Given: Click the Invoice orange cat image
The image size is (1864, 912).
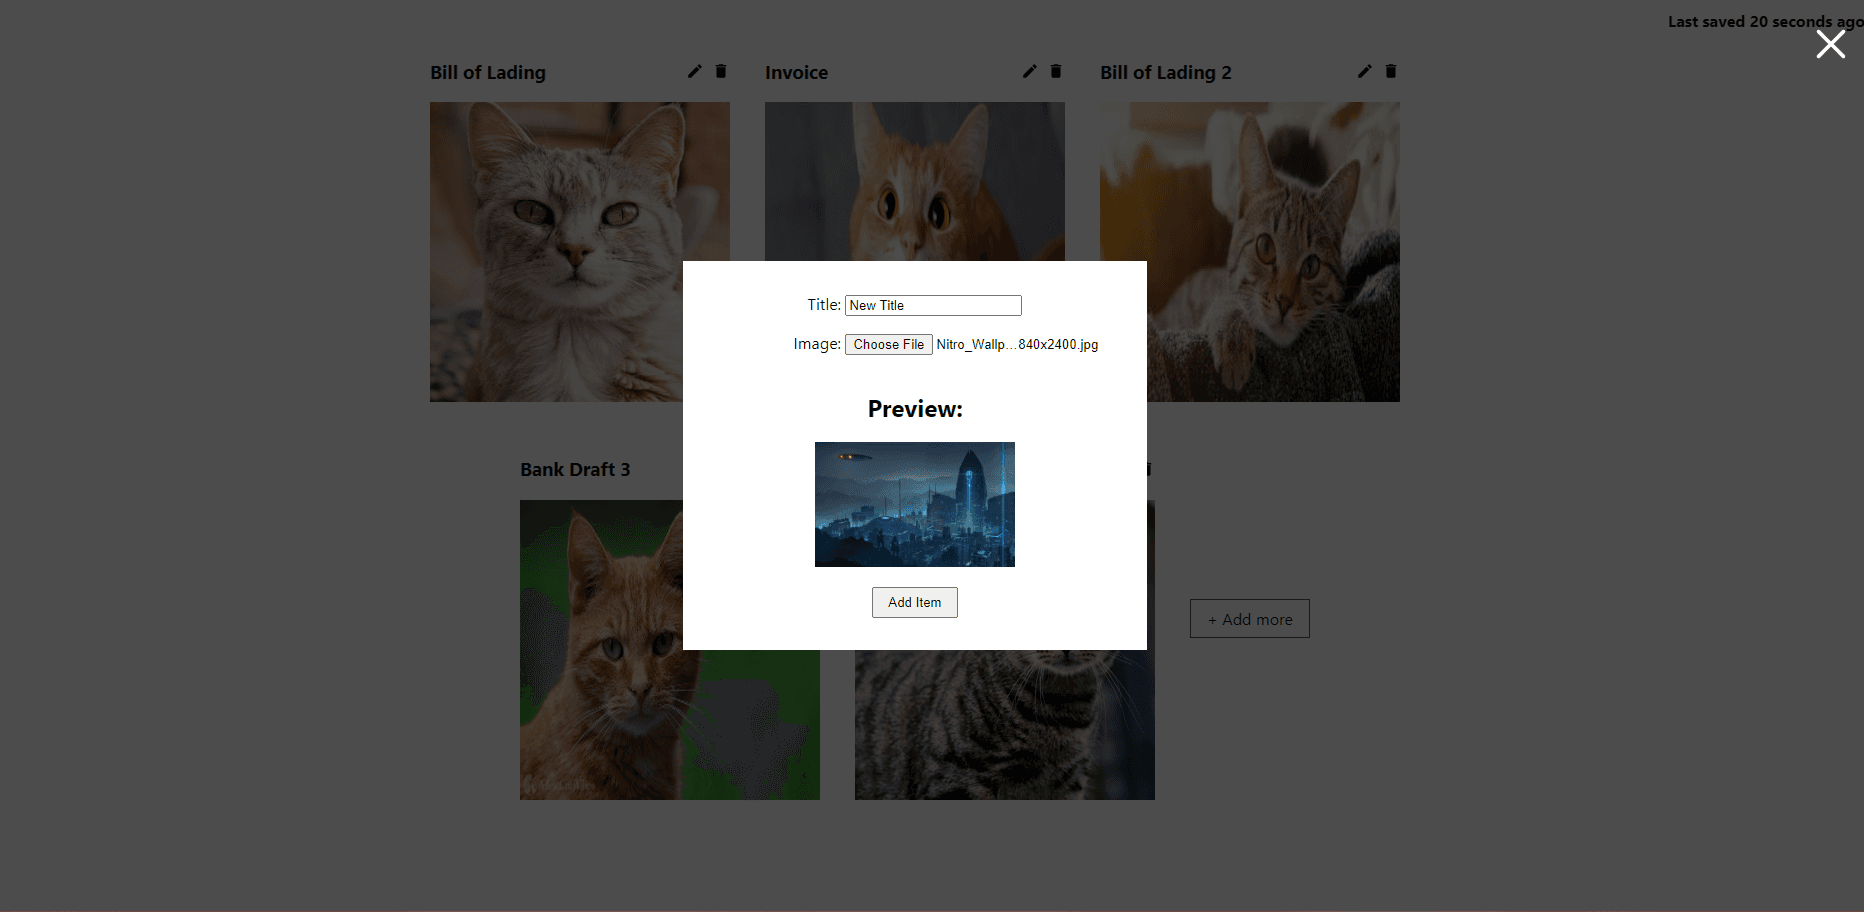Looking at the screenshot, I should pyautogui.click(x=915, y=181).
